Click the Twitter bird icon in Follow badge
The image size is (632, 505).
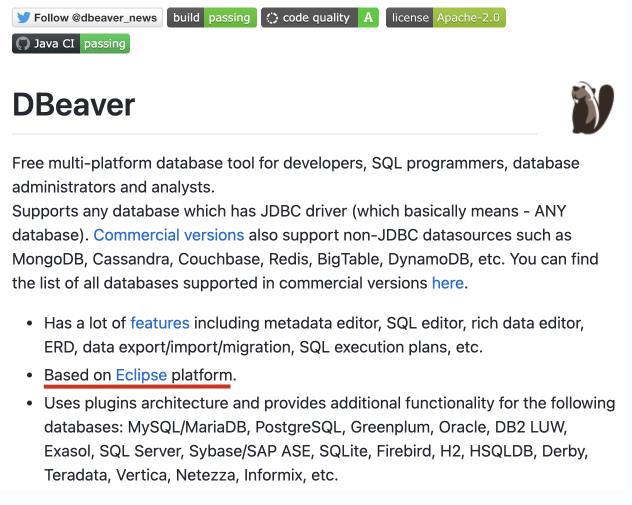[23, 18]
